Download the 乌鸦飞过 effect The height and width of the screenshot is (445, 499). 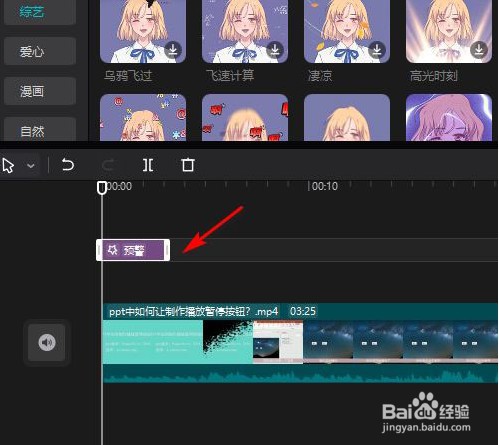[173, 50]
